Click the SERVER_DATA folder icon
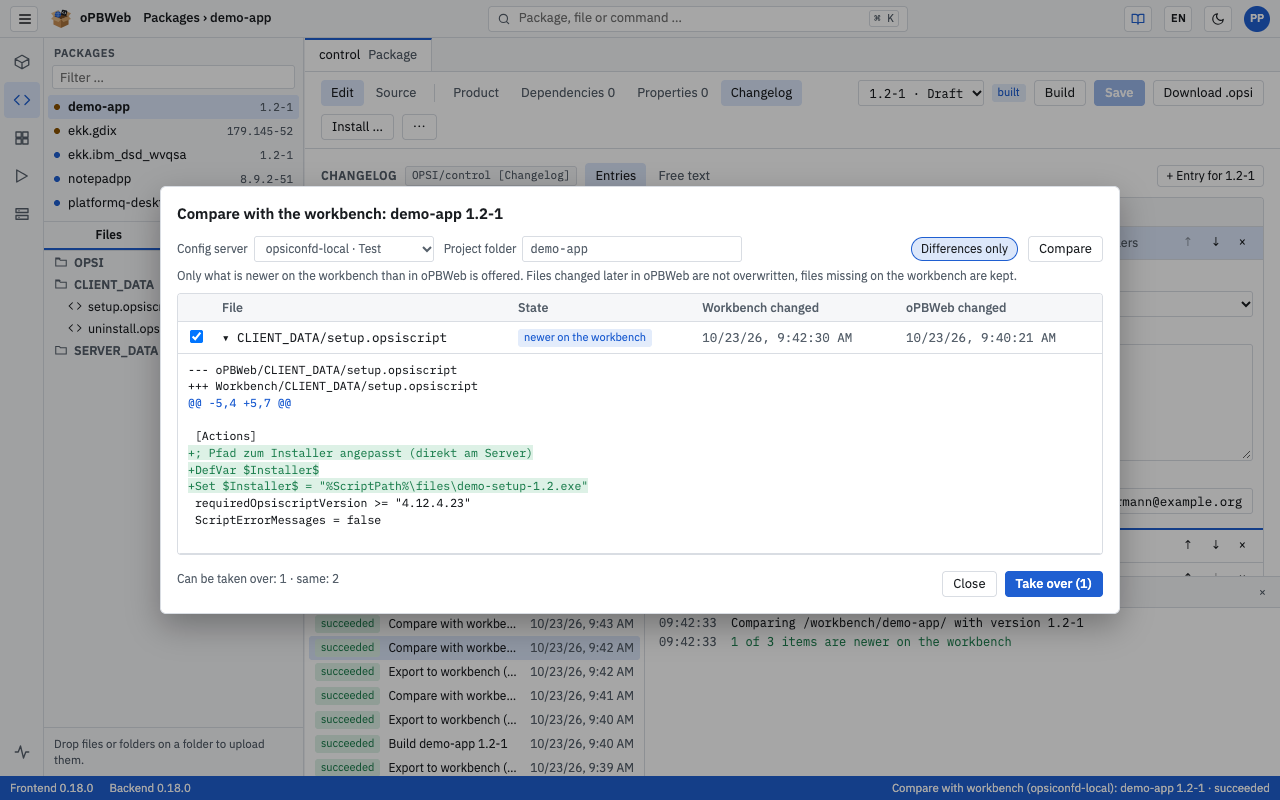Screen dimensions: 1280x800 (x=61, y=351)
